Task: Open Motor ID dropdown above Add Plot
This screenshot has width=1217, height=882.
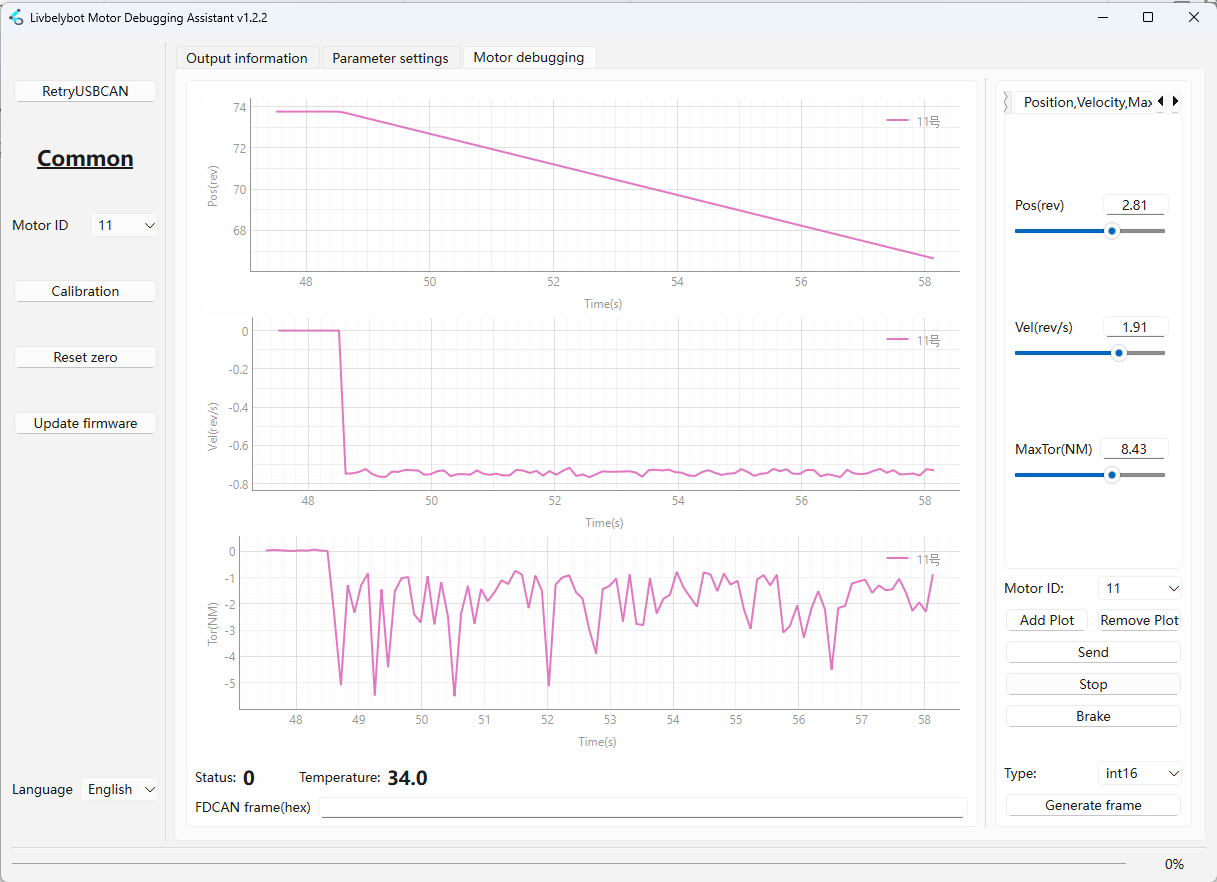Action: (1139, 588)
